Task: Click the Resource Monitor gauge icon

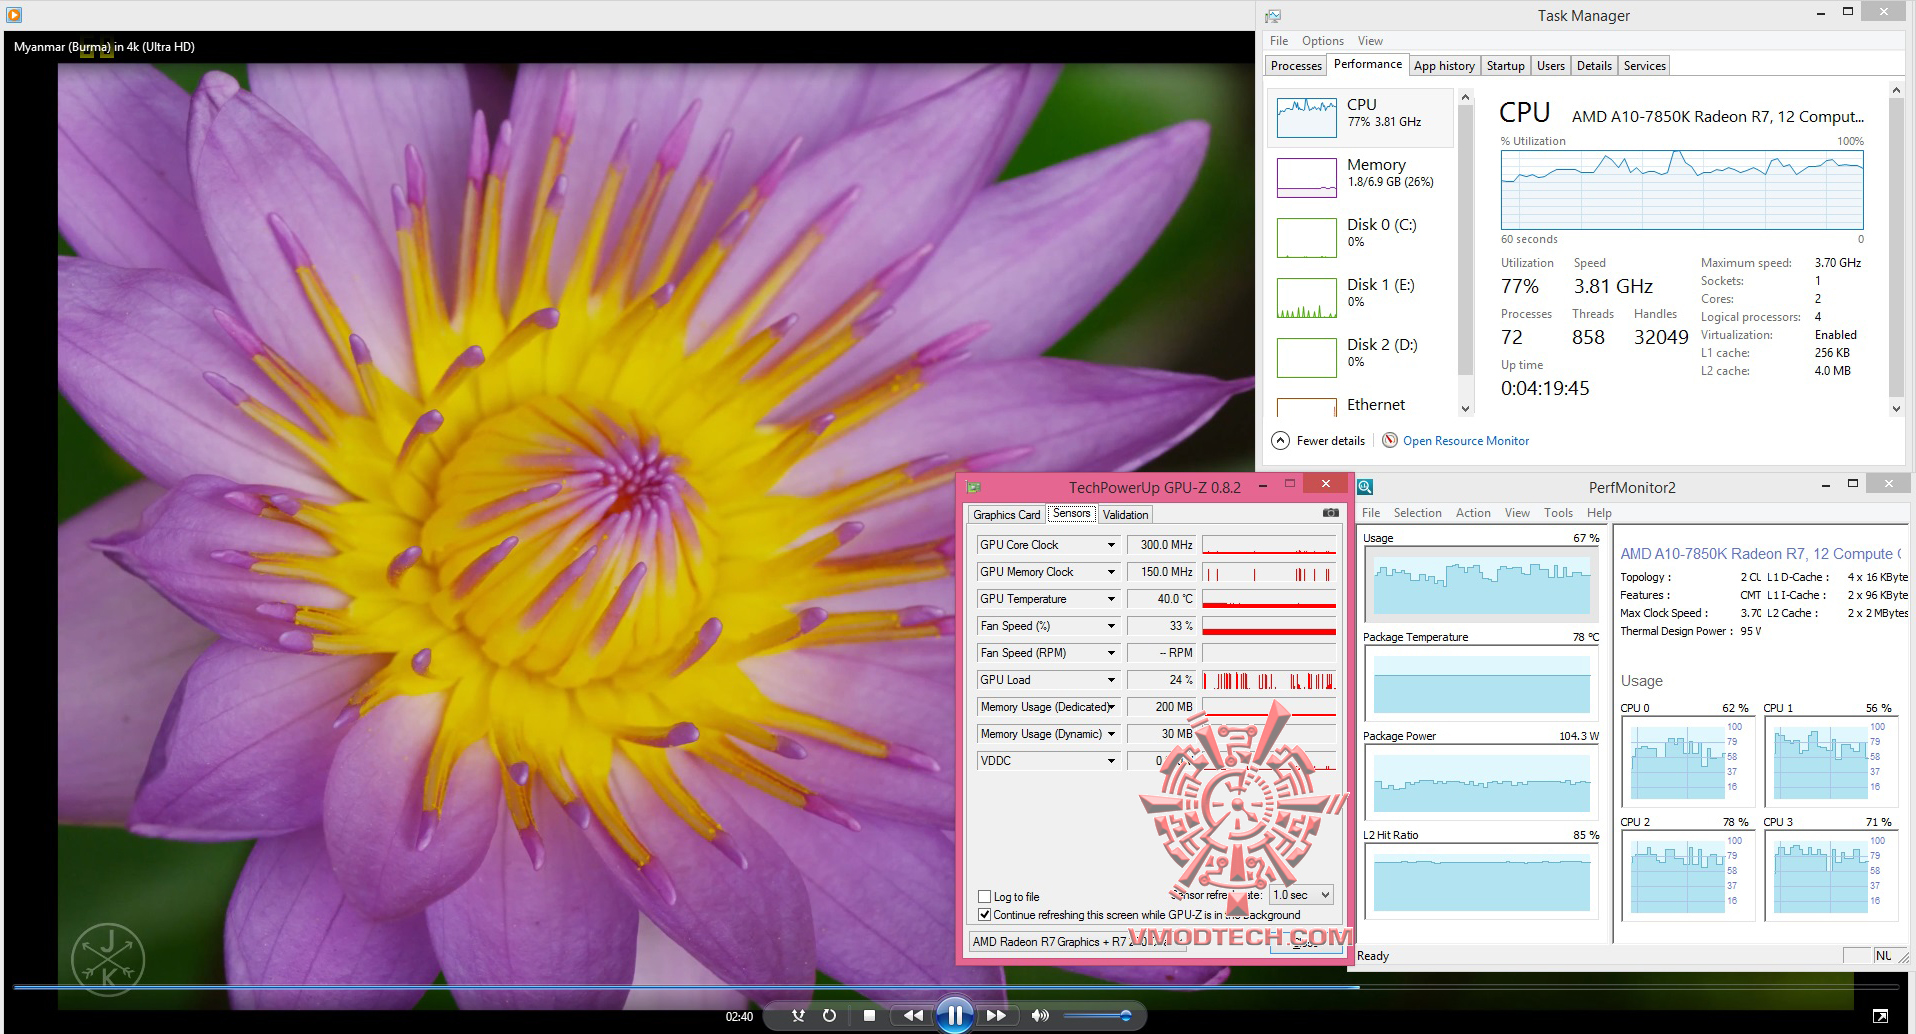Action: tap(1390, 441)
